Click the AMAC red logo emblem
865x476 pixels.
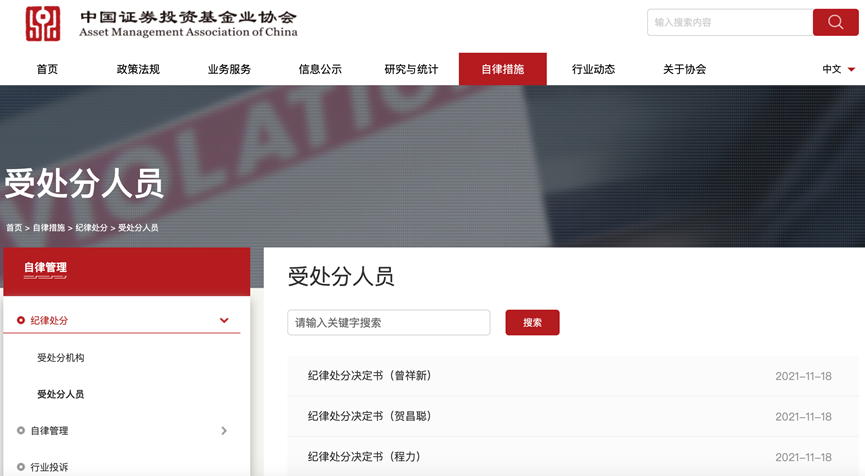(x=43, y=24)
